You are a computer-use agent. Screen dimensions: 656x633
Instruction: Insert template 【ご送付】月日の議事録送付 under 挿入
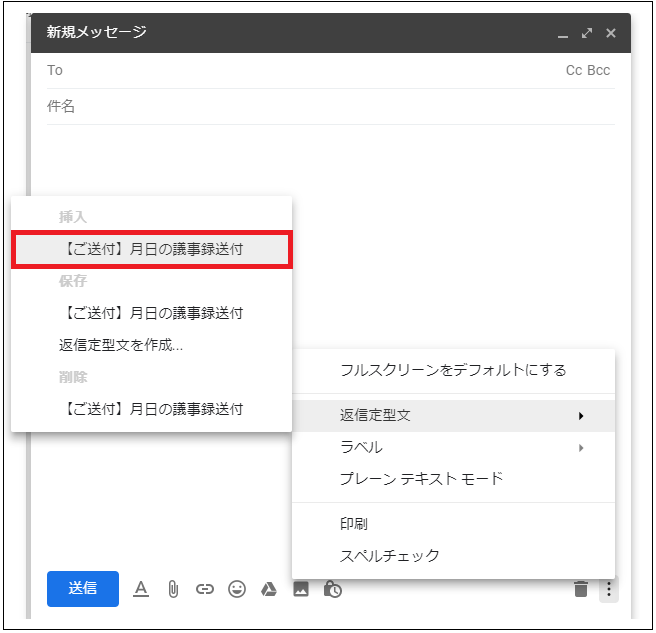[x=151, y=249]
